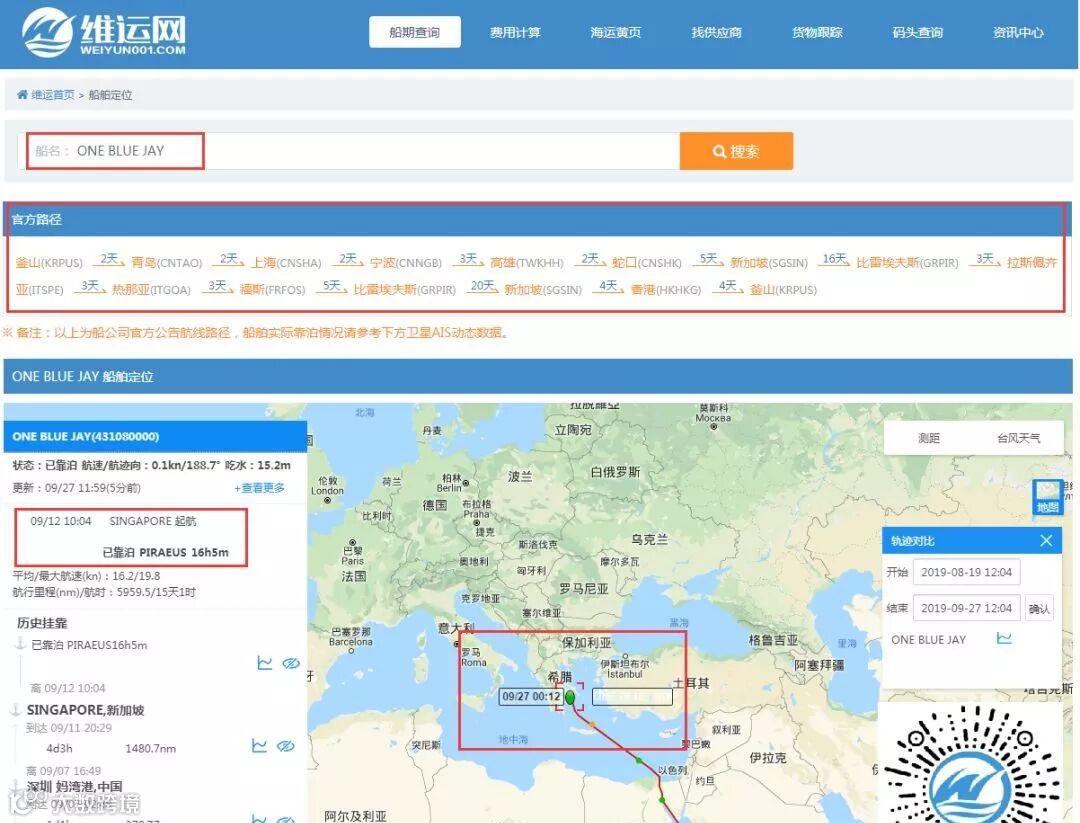Click 拉斯佩齐亚(ITSPE) port in route
1080x823 pixels.
1032,262
